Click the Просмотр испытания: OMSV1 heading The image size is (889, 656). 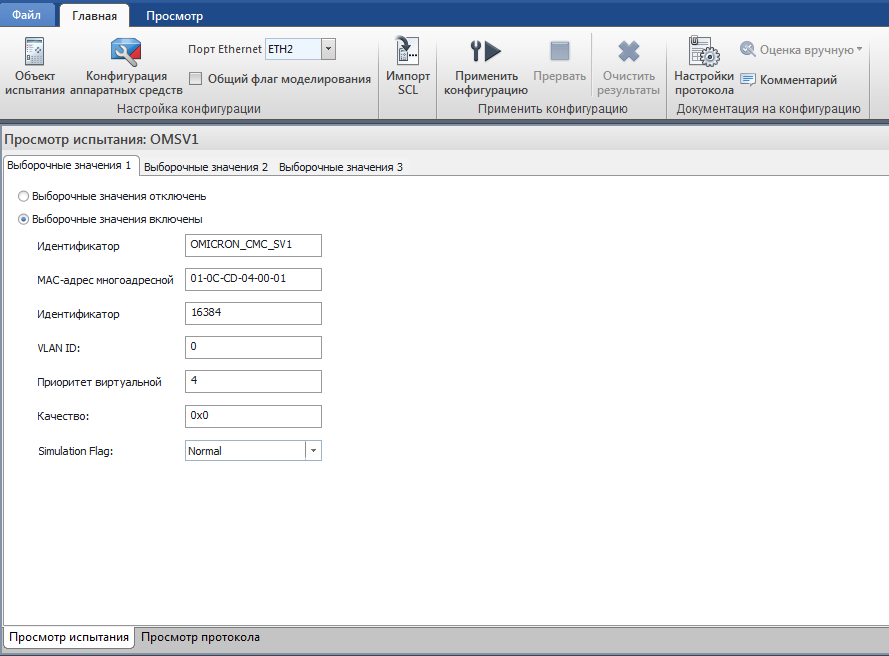pyautogui.click(x=101, y=139)
